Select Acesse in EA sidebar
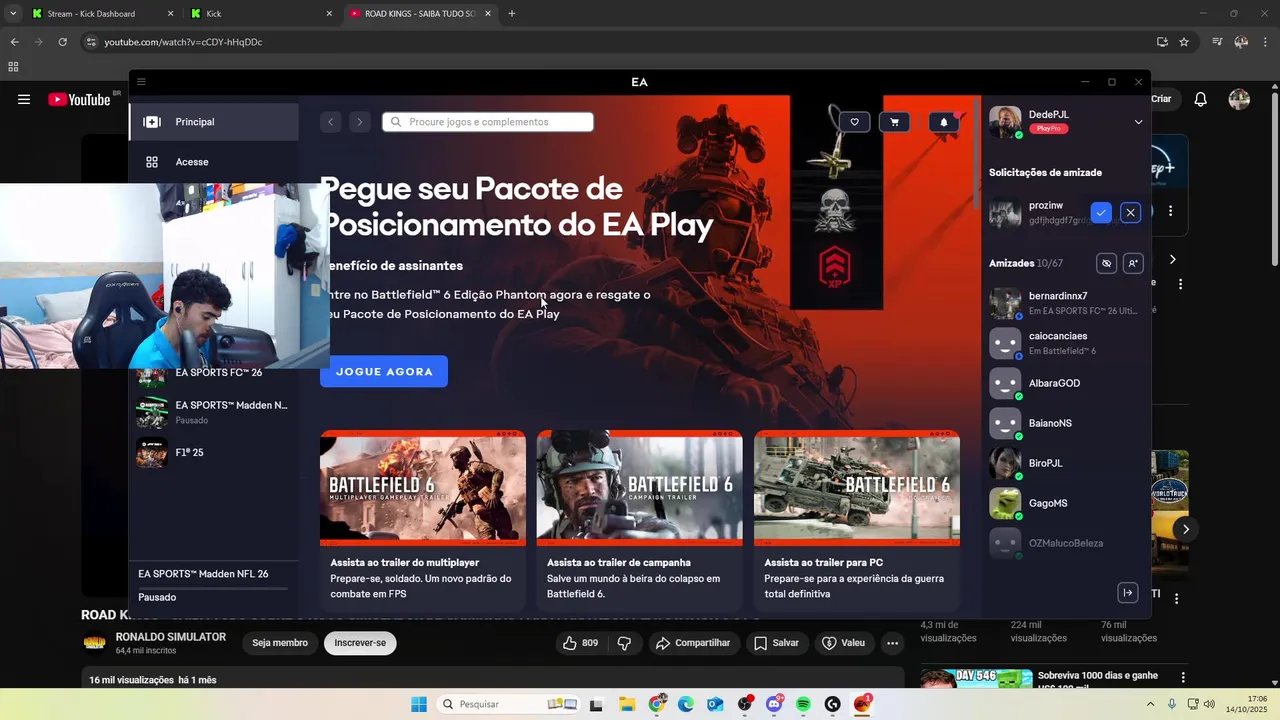 tap(214, 162)
